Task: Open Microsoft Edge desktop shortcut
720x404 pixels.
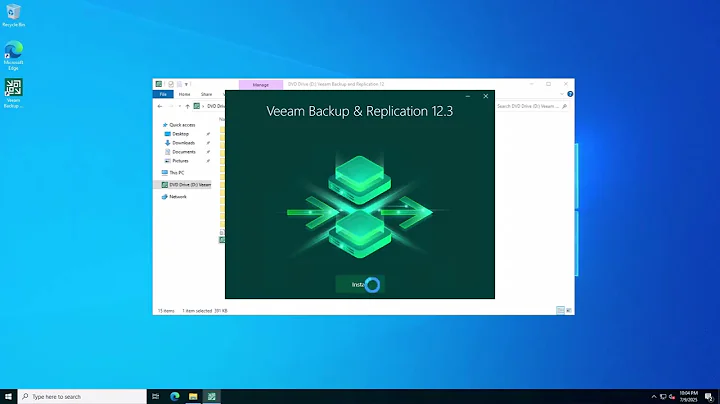Action: tap(13, 56)
